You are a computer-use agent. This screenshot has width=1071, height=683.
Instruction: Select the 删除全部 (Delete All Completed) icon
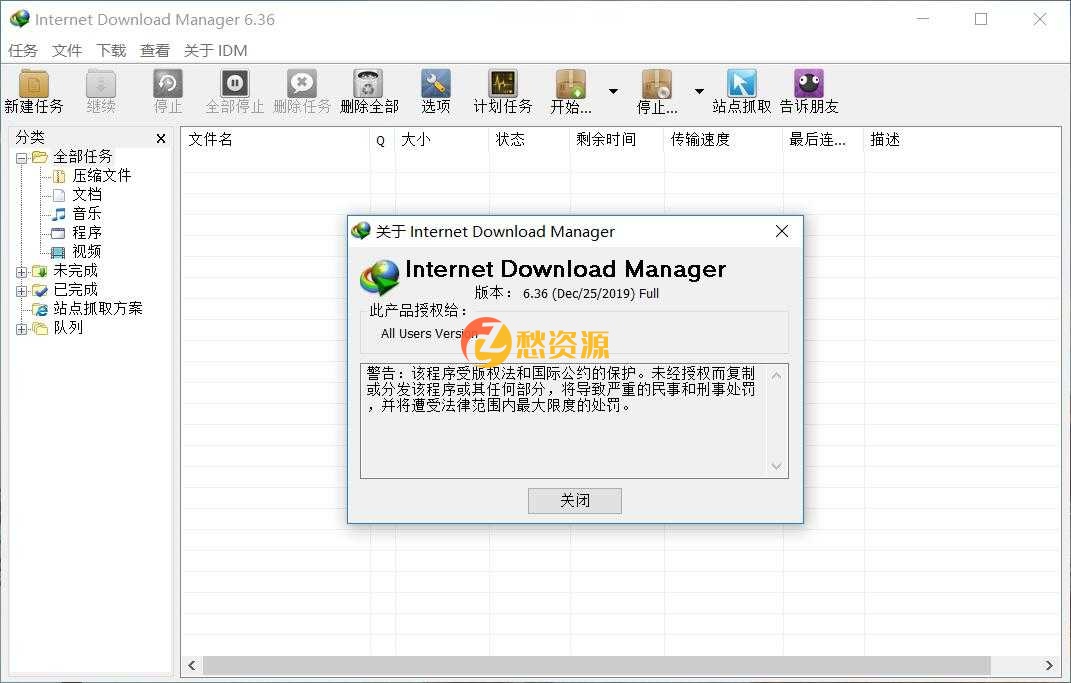(x=368, y=90)
